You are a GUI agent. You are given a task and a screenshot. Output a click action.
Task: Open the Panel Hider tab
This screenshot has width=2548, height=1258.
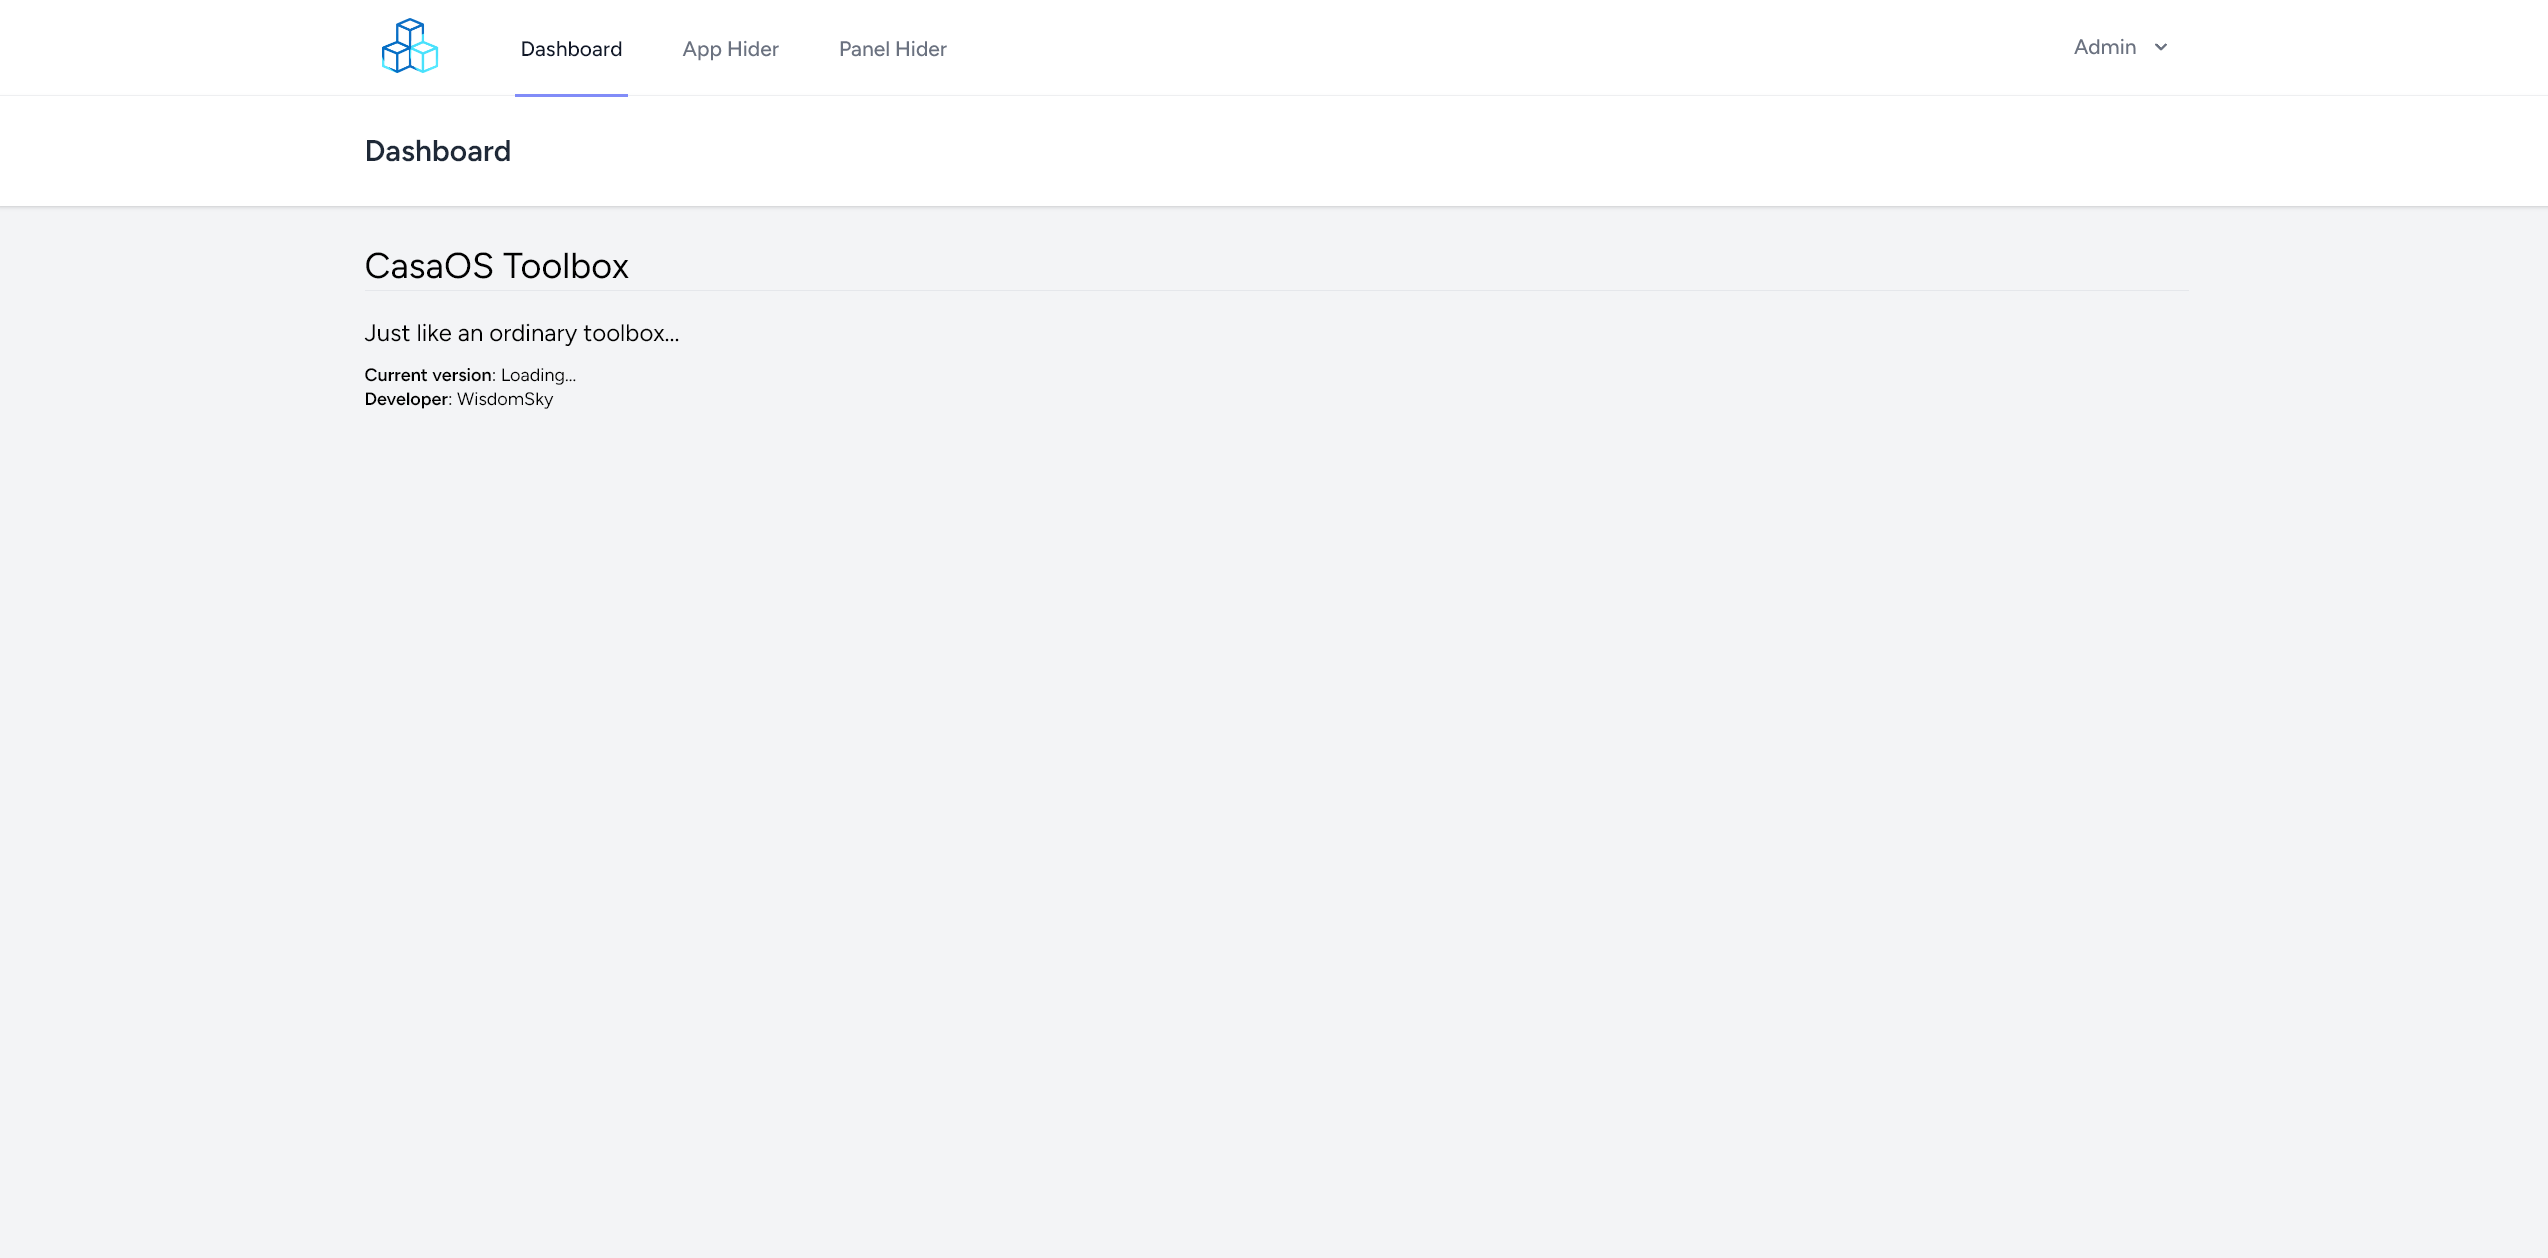point(892,49)
